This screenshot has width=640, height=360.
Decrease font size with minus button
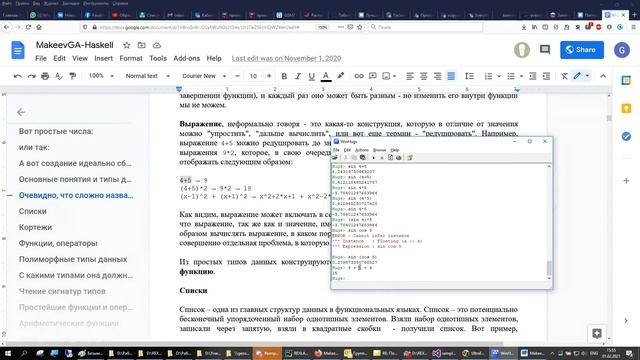coord(238,76)
